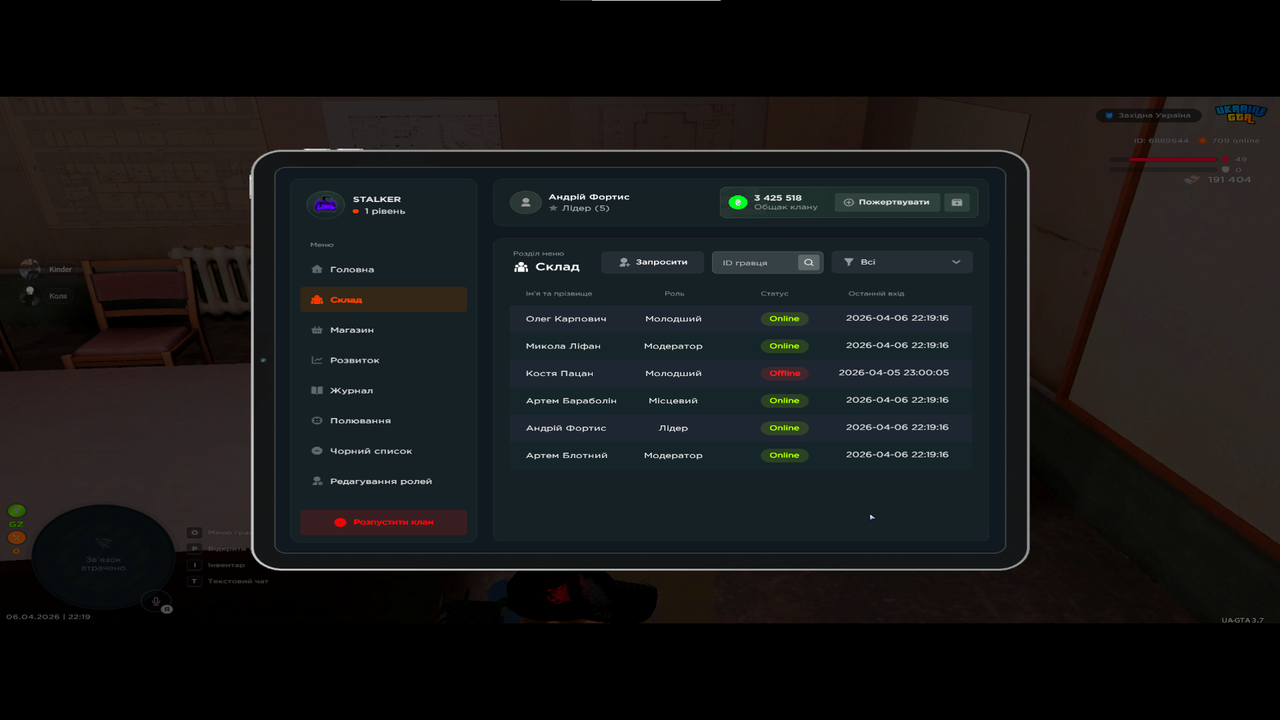Viewport: 1280px width, 720px height.
Task: Click the Kinder player avatar
Action: coord(30,269)
